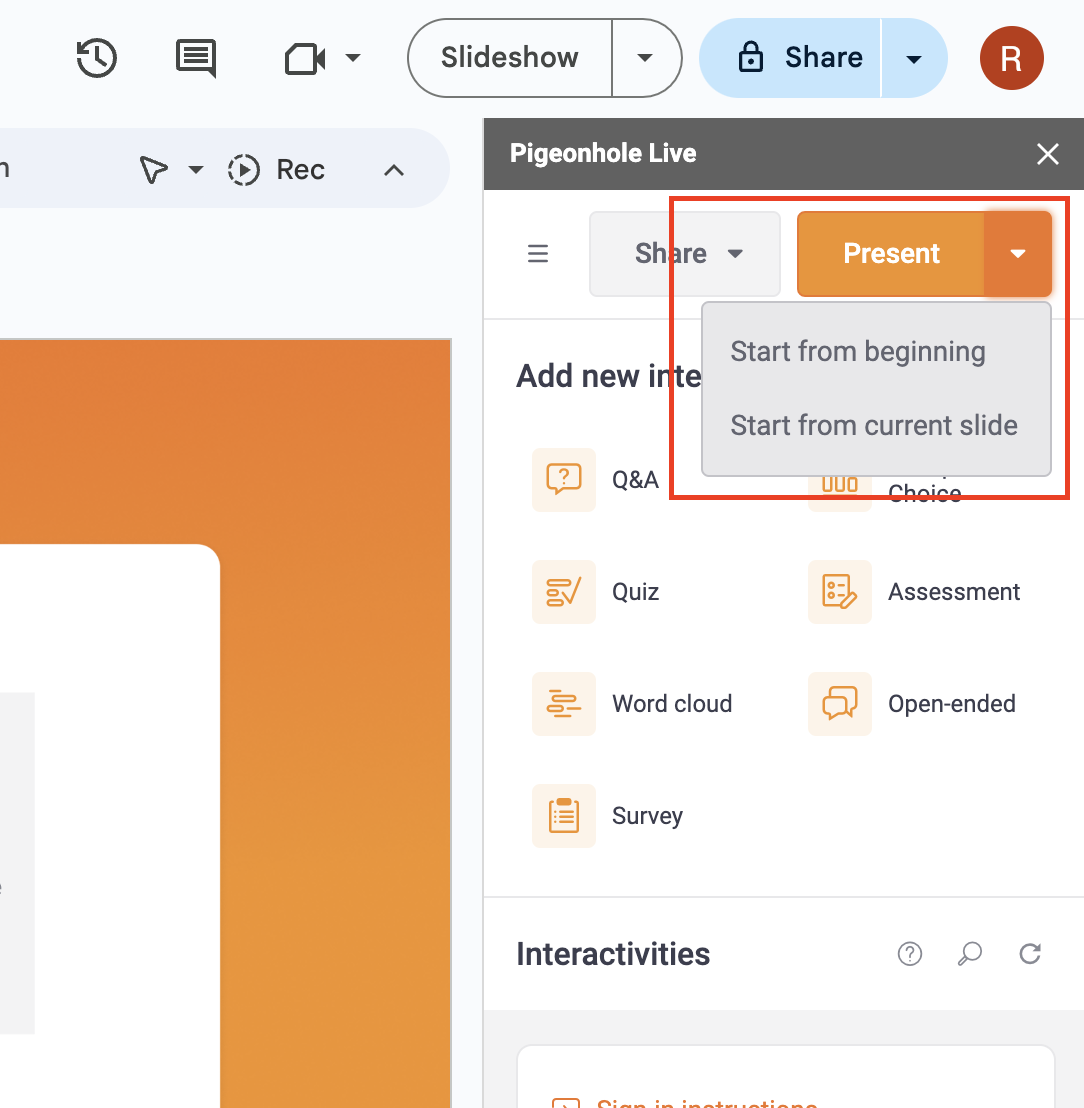The image size is (1084, 1108).
Task: Open Slideshow options dropdown arrow
Action: pyautogui.click(x=645, y=58)
